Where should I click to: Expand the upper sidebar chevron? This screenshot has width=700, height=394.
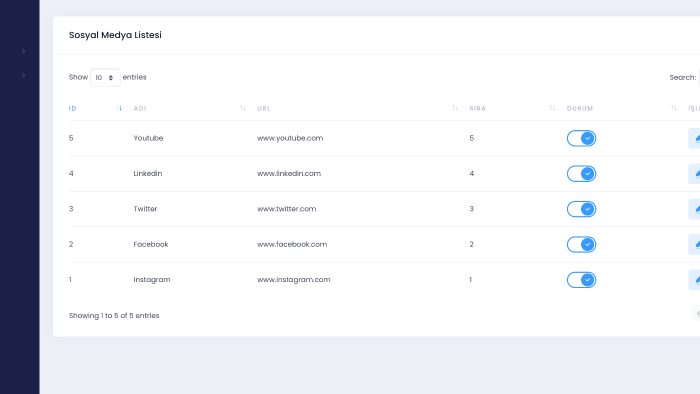coord(24,51)
